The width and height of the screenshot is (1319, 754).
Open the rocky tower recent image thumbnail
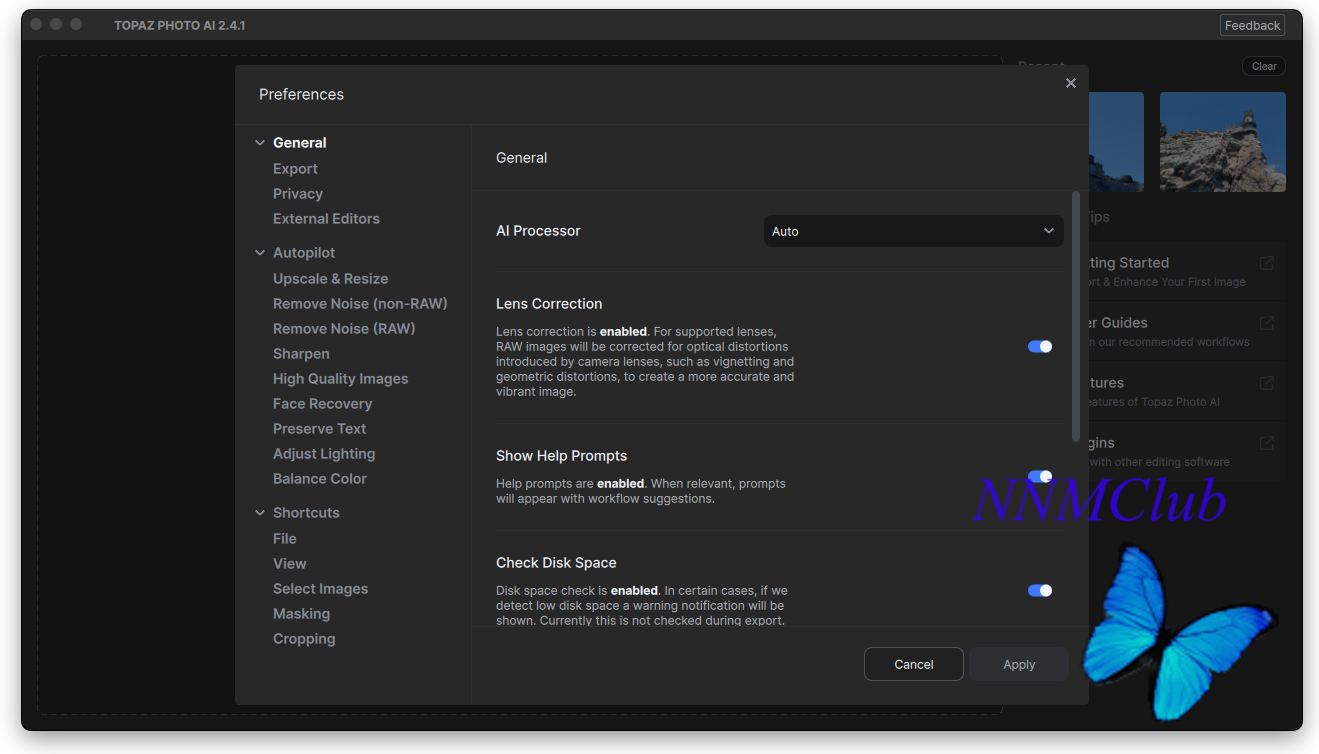point(1223,142)
